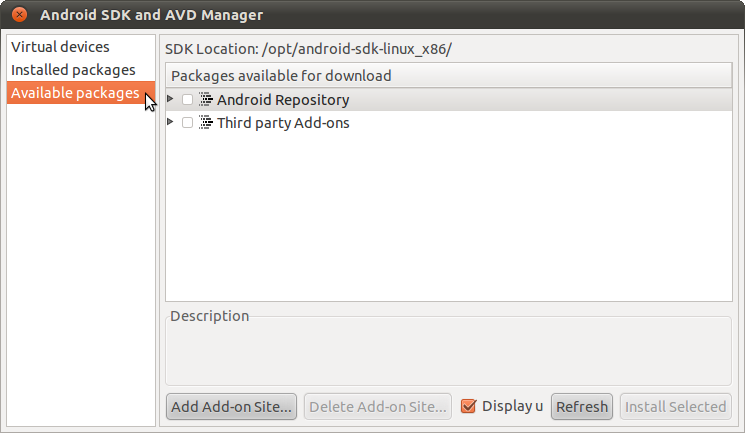Click the Install Selected button
Image resolution: width=745 pixels, height=433 pixels.
(675, 406)
